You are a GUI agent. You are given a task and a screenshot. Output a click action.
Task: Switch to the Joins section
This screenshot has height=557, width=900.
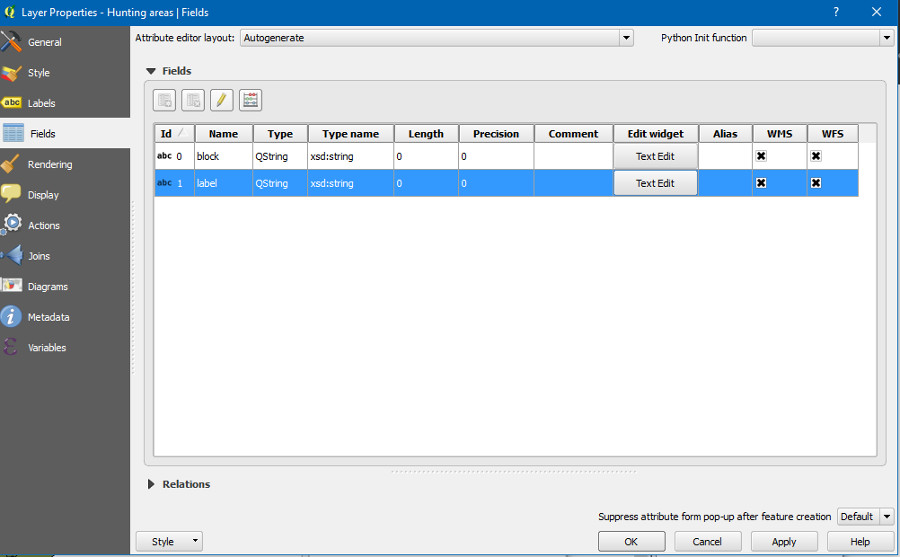click(65, 256)
